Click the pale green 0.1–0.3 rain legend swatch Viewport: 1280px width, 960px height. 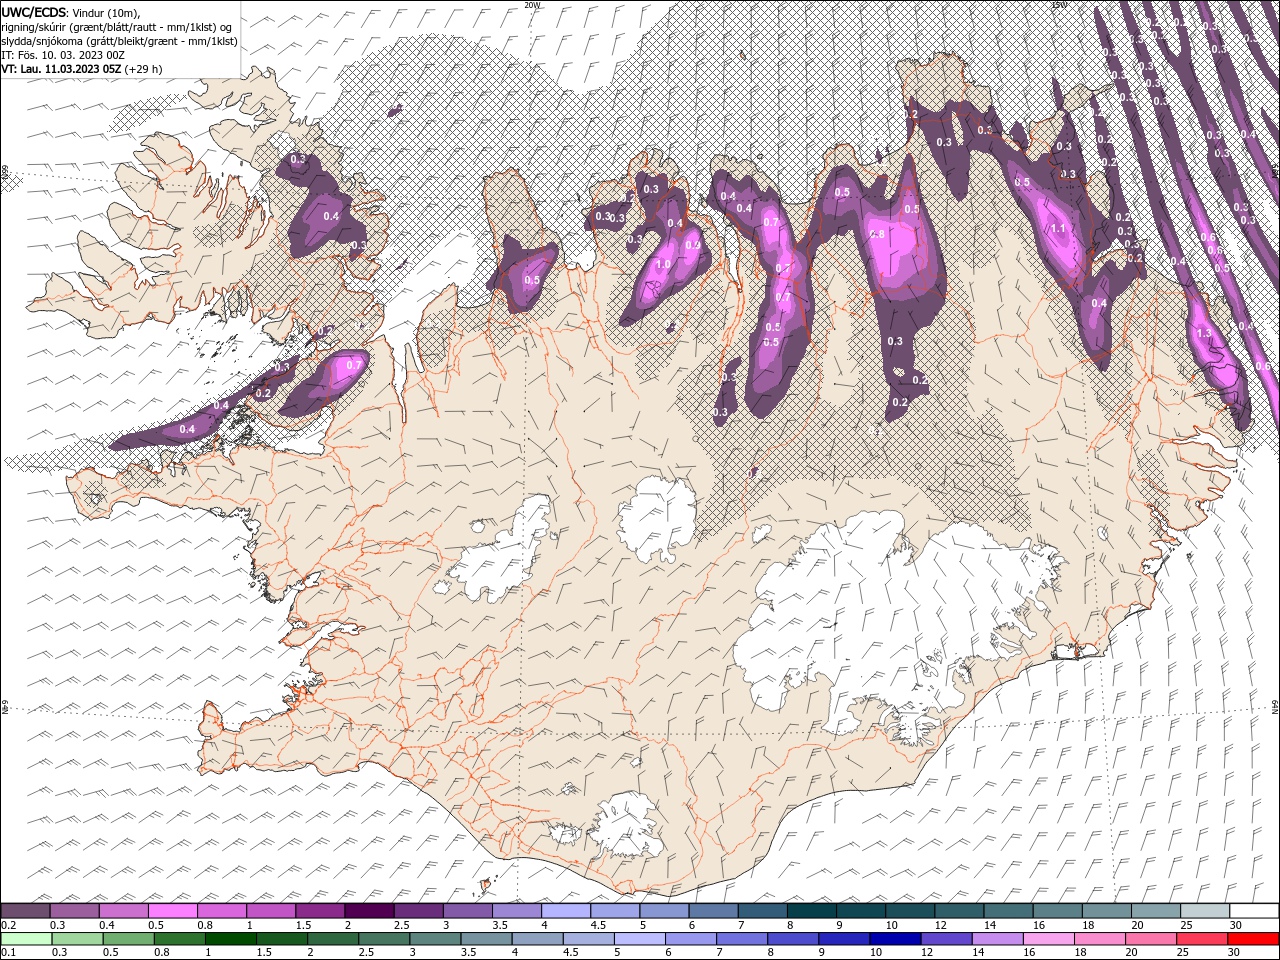(26, 939)
